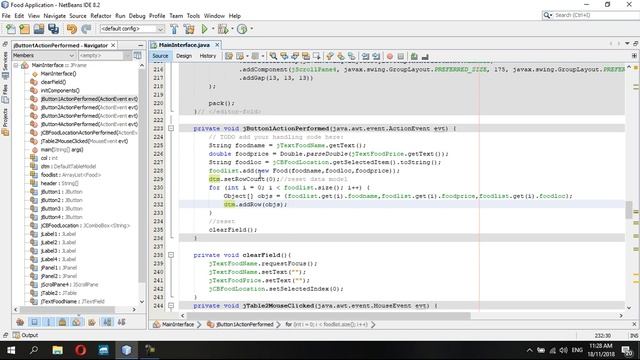Toggle Show Inner Classes filter in Navigator
Image resolution: width=640 pixels, height=360 pixels.
click(x=76, y=322)
